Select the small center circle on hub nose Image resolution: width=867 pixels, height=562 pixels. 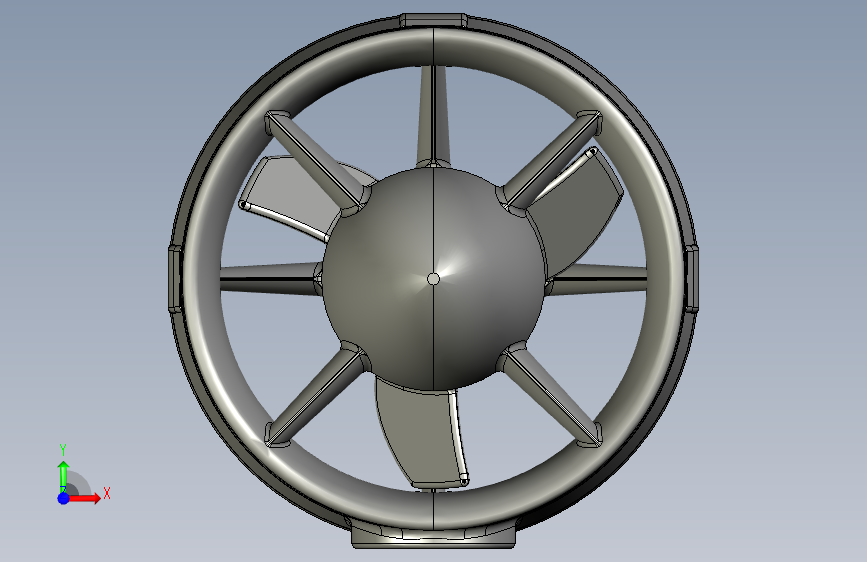tap(434, 279)
